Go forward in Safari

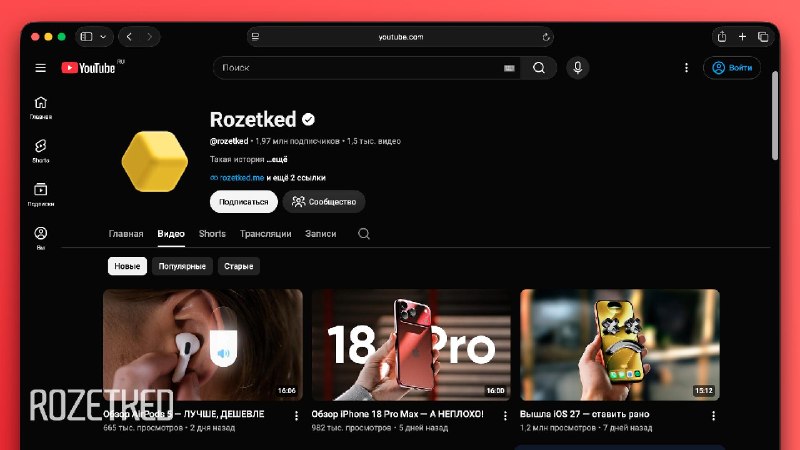(x=149, y=37)
